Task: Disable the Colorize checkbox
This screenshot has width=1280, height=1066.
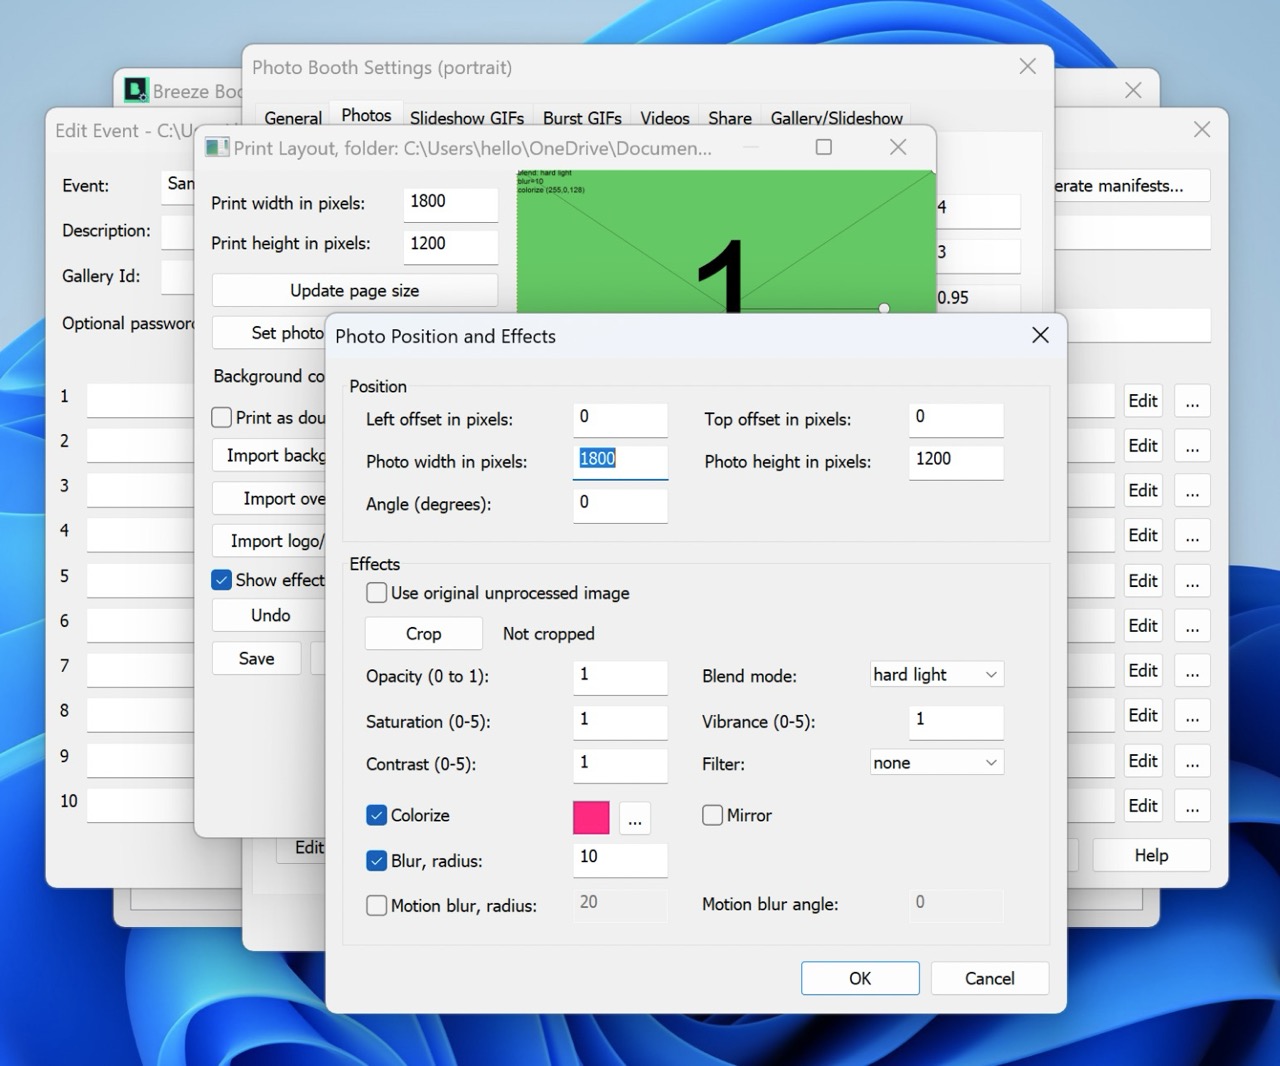Action: tap(377, 816)
